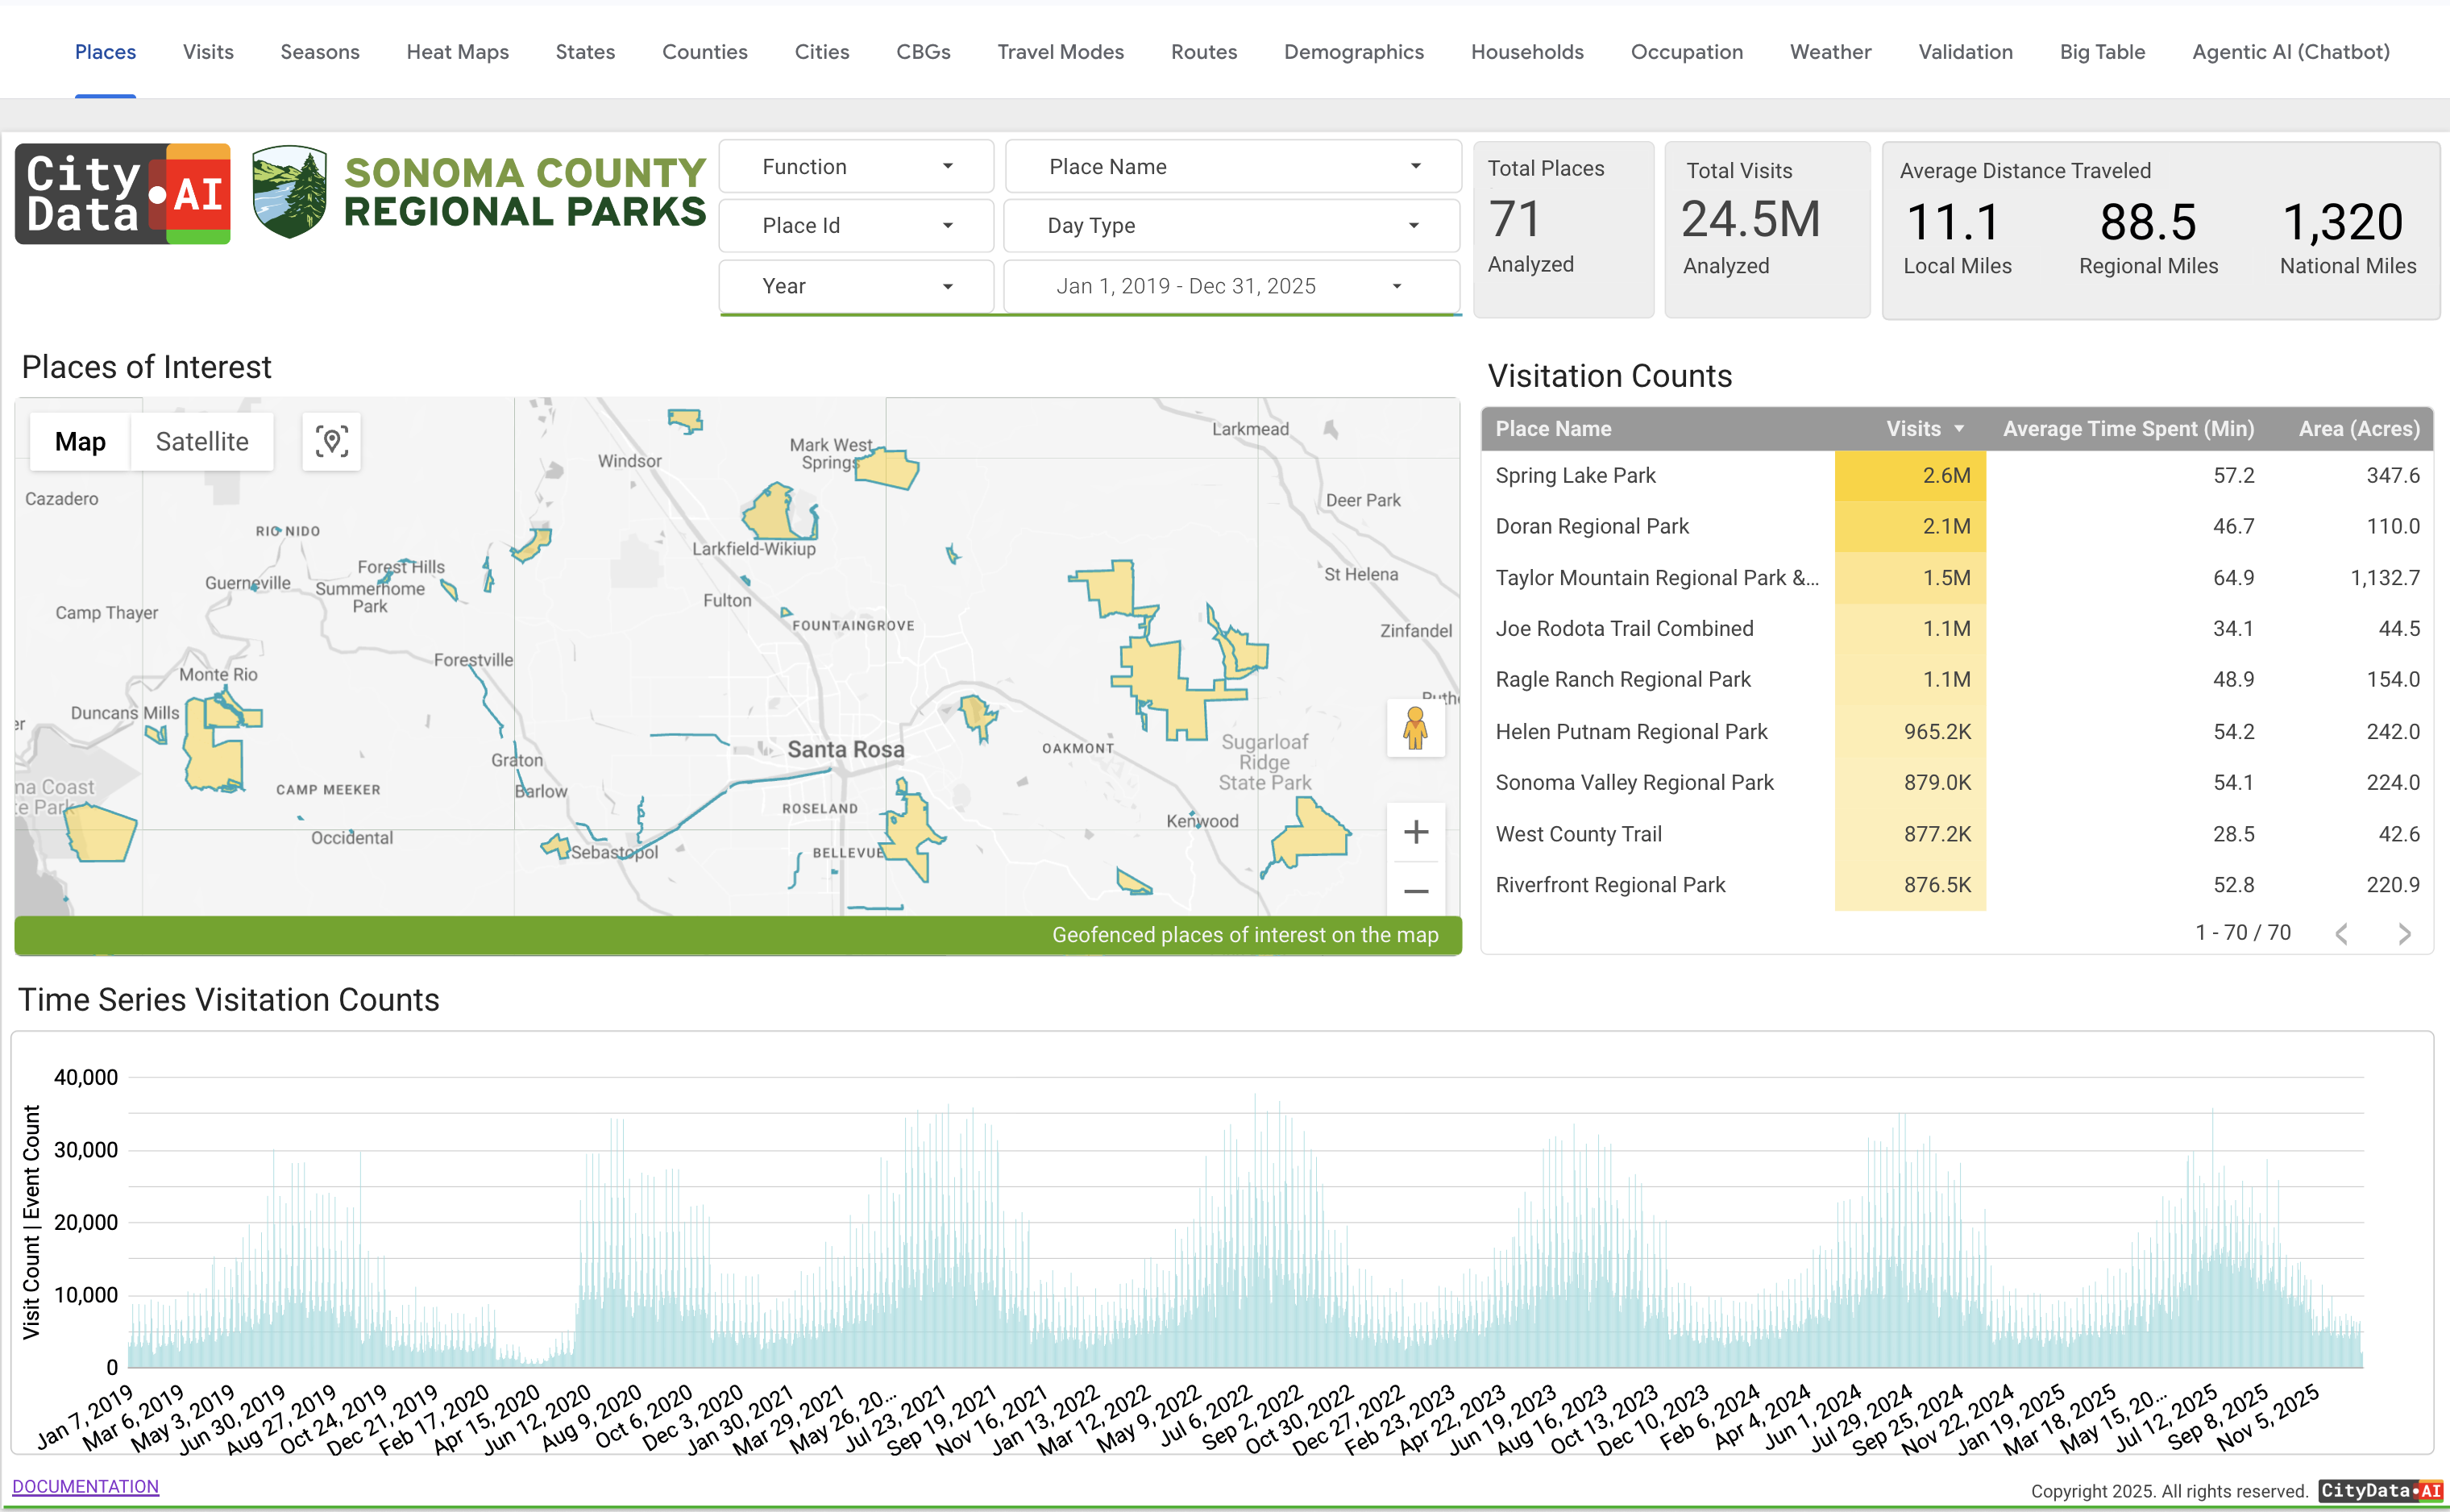Click Doran Regional Park's 2.1M visits cell
The height and width of the screenshot is (1512, 2450).
point(1910,527)
